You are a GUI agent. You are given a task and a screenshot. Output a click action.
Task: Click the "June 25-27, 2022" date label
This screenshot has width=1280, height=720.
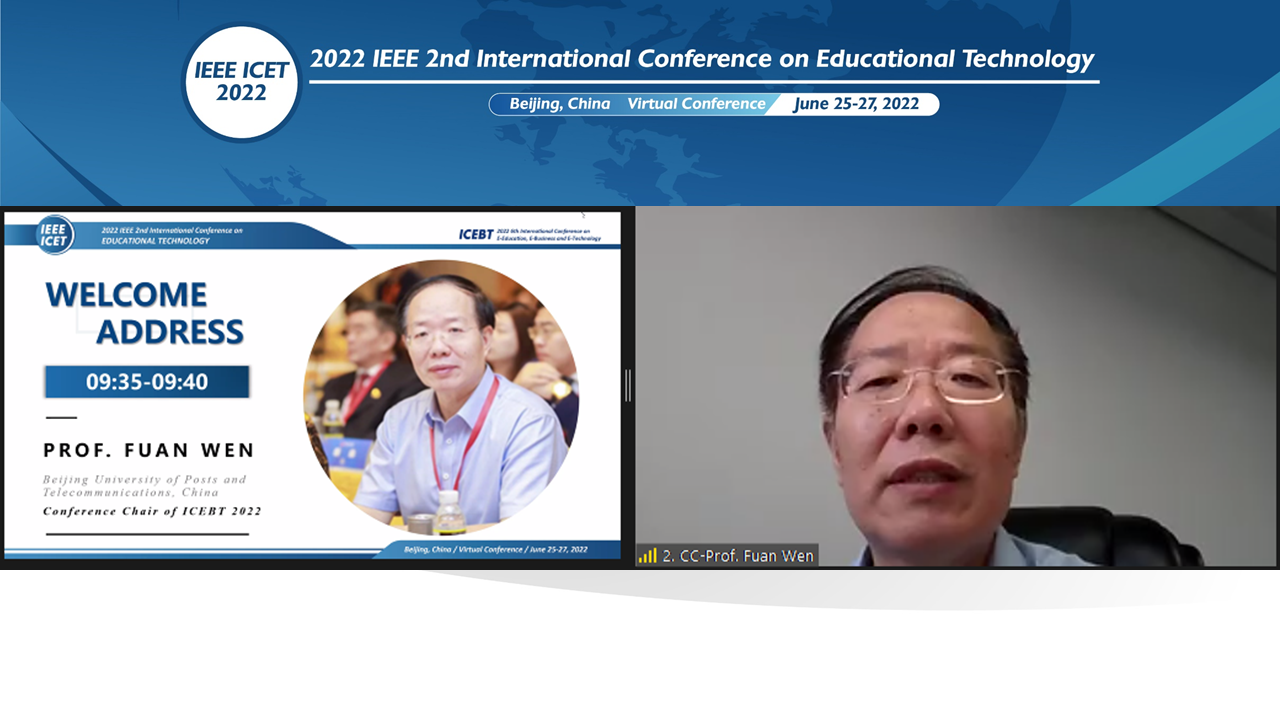(856, 104)
